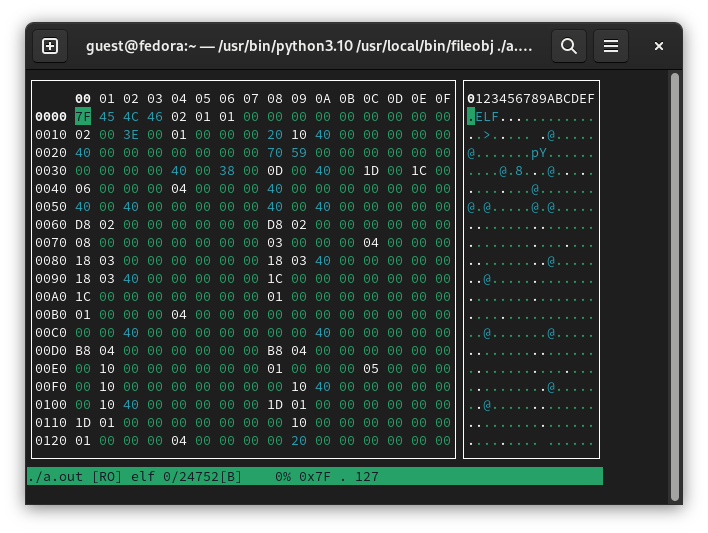Click the 0% progress indicator in status bar
This screenshot has width=708, height=533.
pos(283,477)
